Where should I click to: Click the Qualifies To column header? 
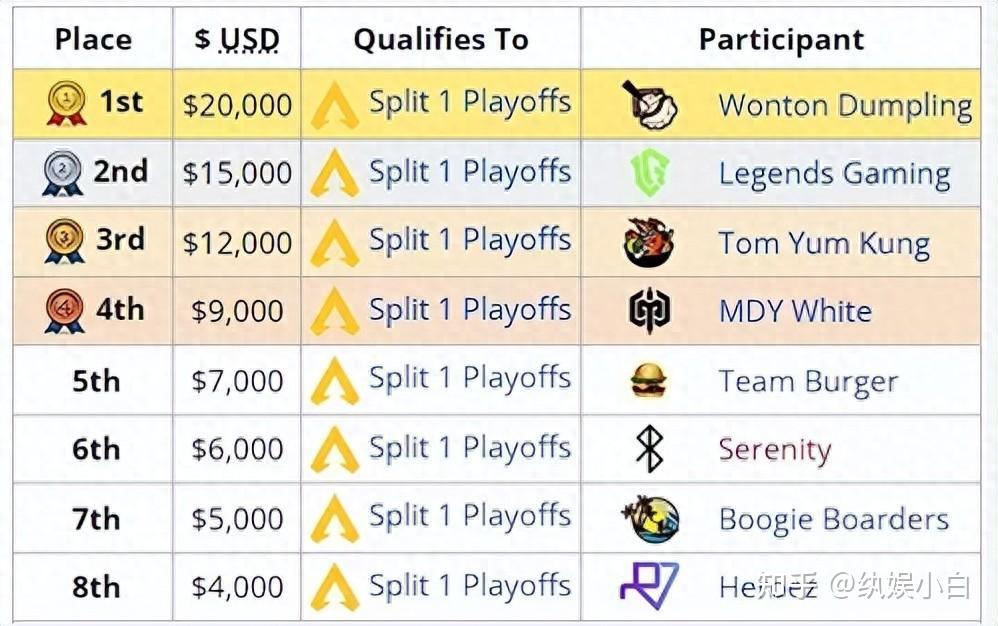point(440,40)
